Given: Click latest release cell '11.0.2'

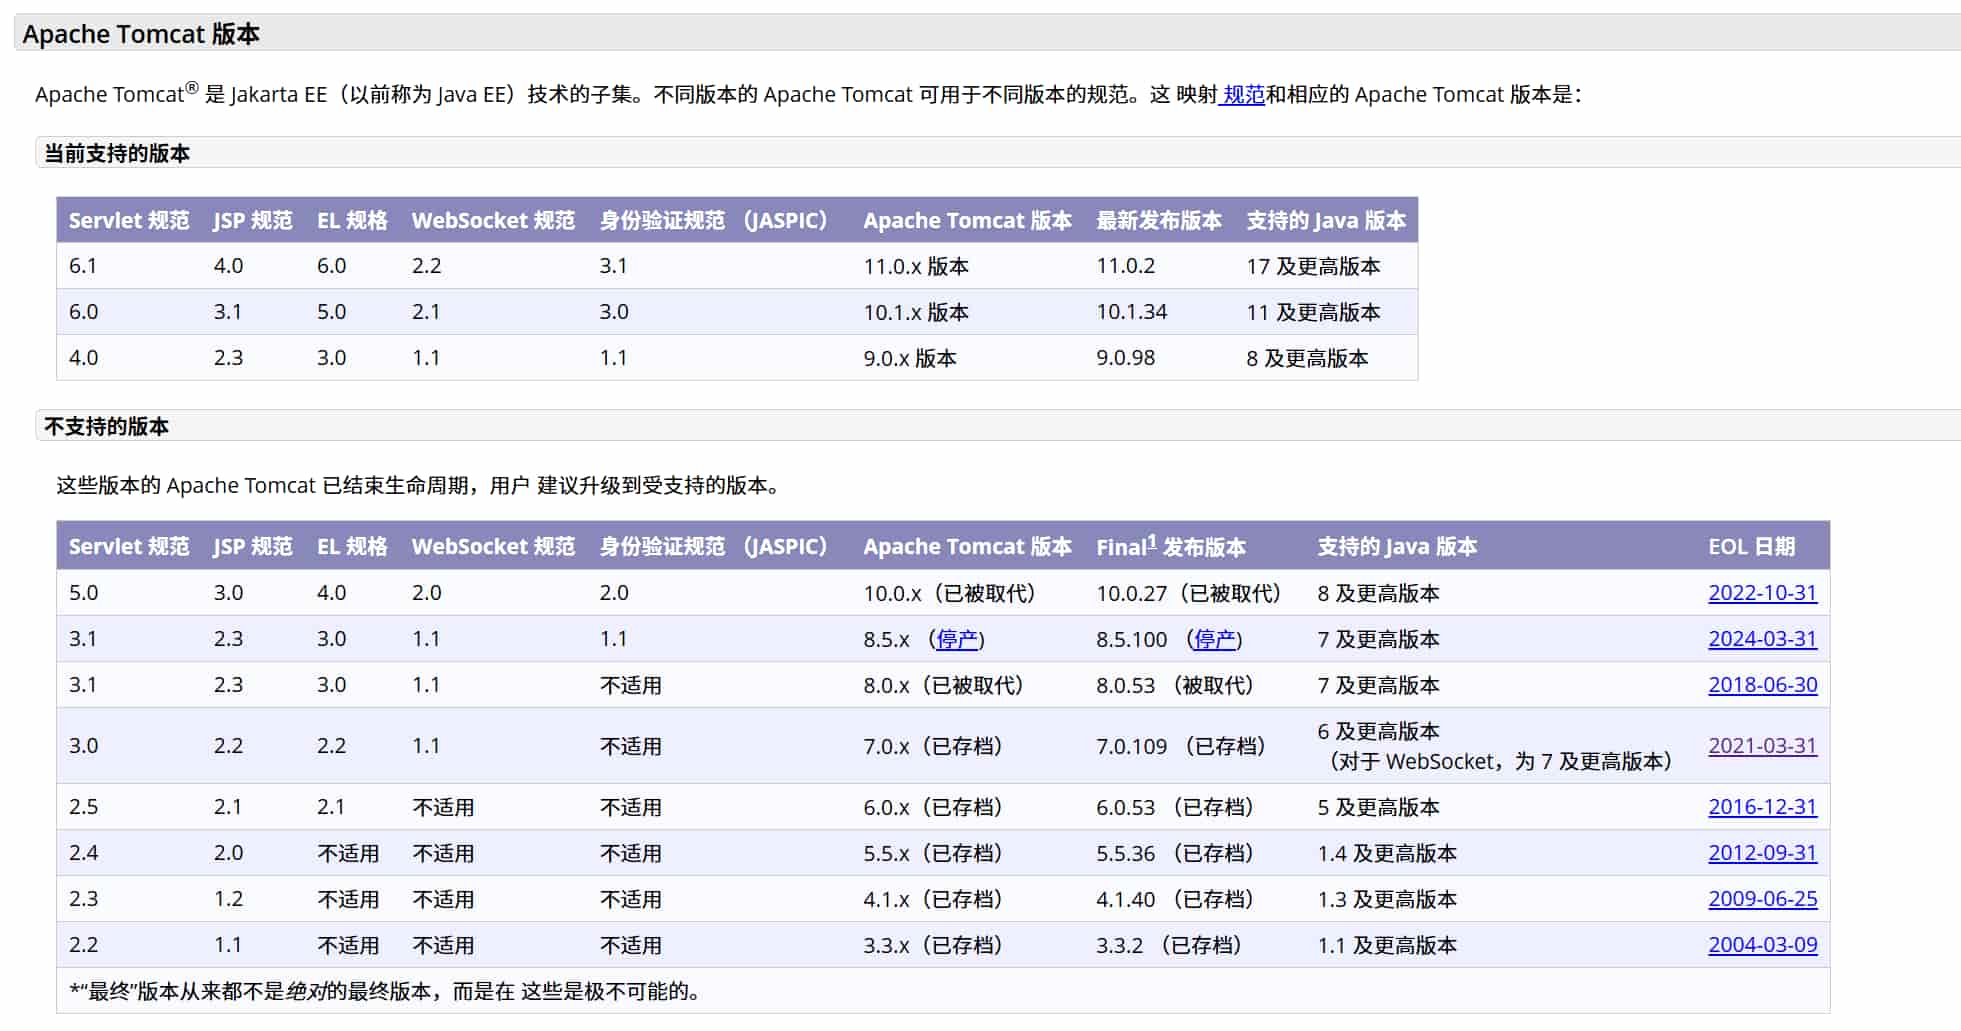Looking at the screenshot, I should click(x=1125, y=266).
